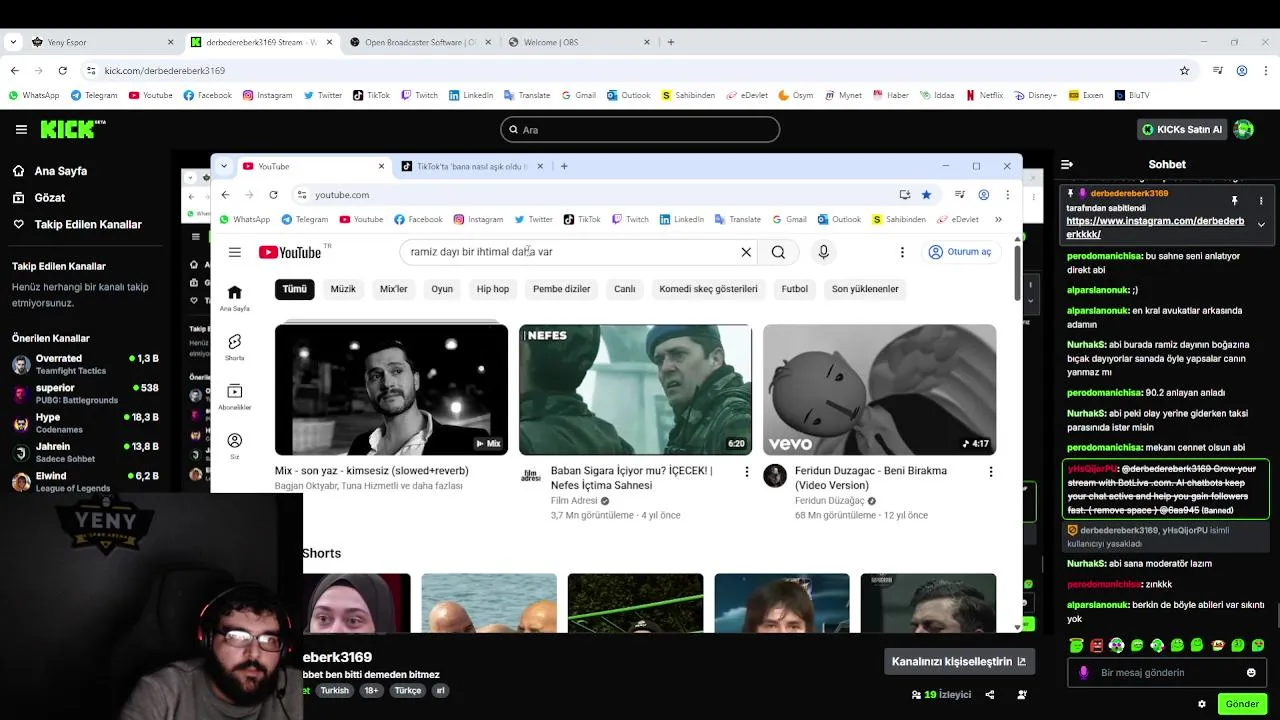Open Ana Sayfa in Kick sidebar
Image resolution: width=1280 pixels, height=720 pixels.
click(x=60, y=171)
